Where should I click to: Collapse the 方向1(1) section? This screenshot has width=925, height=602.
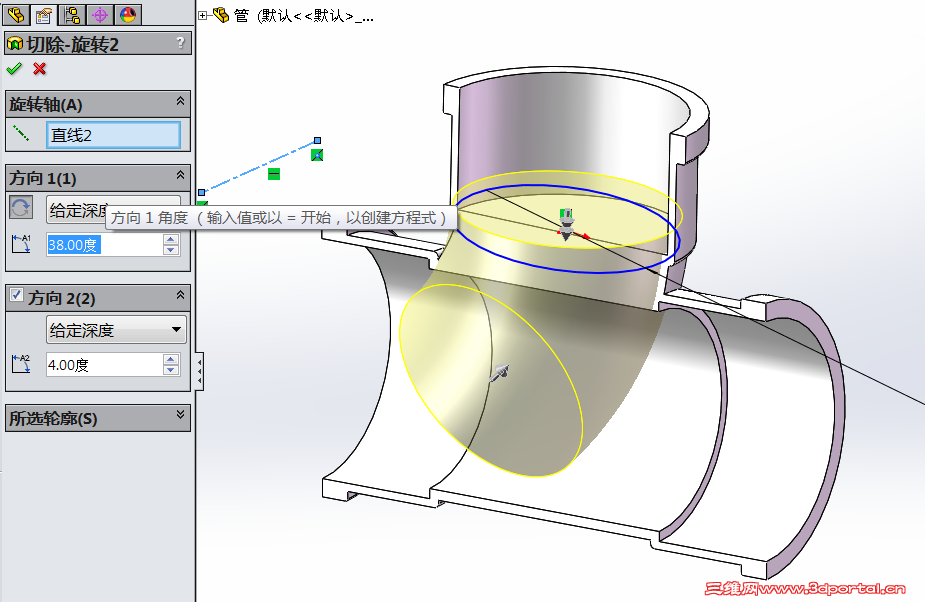pyautogui.click(x=181, y=175)
